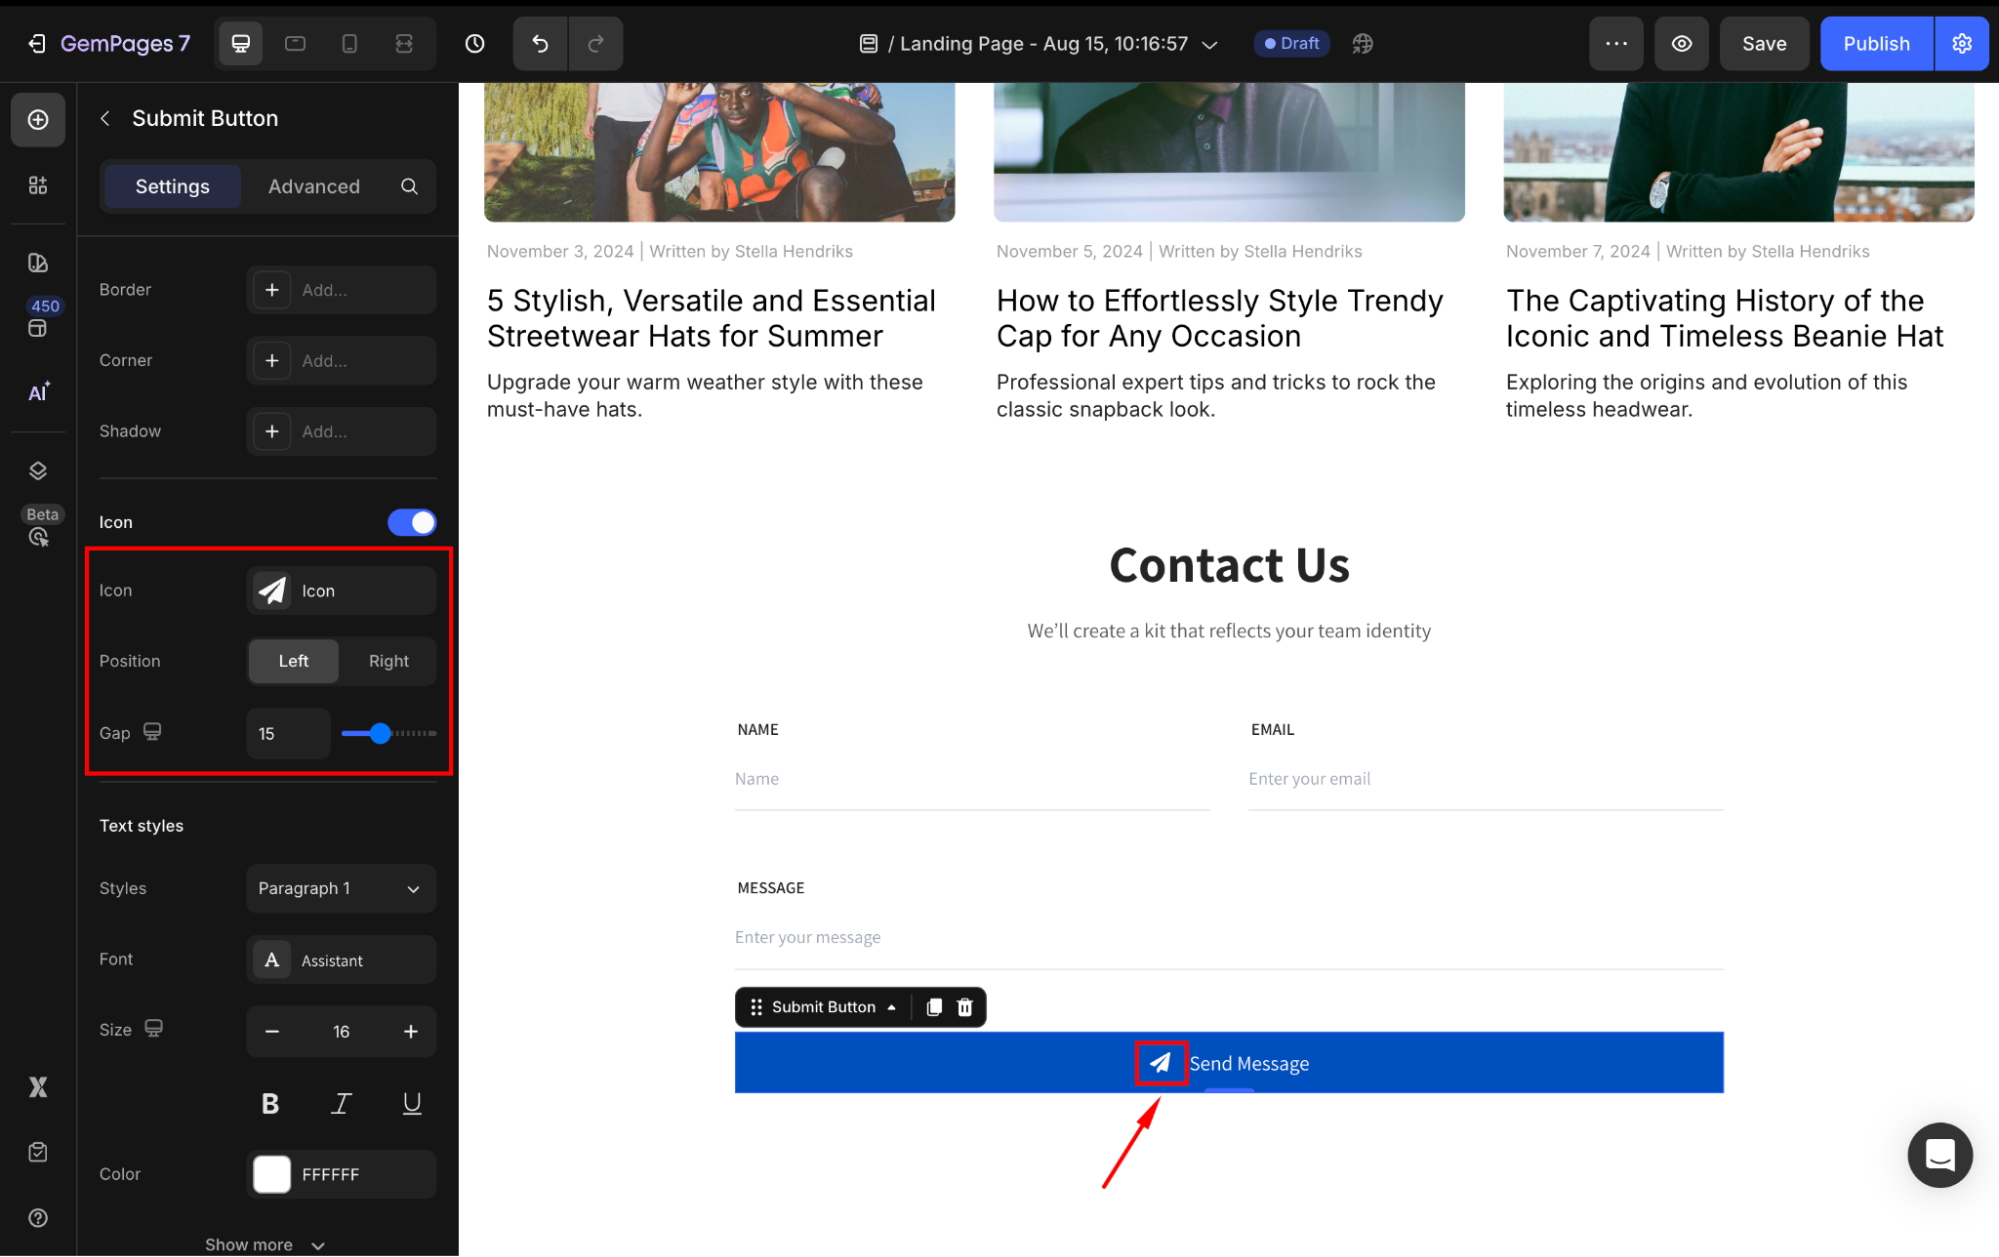The width and height of the screenshot is (1999, 1257).
Task: Click the Publish button
Action: click(x=1875, y=44)
